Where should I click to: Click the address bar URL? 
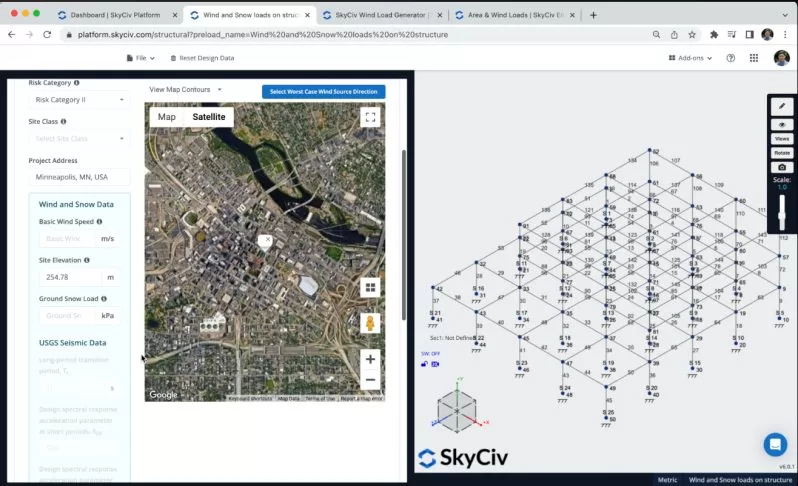[x=263, y=35]
